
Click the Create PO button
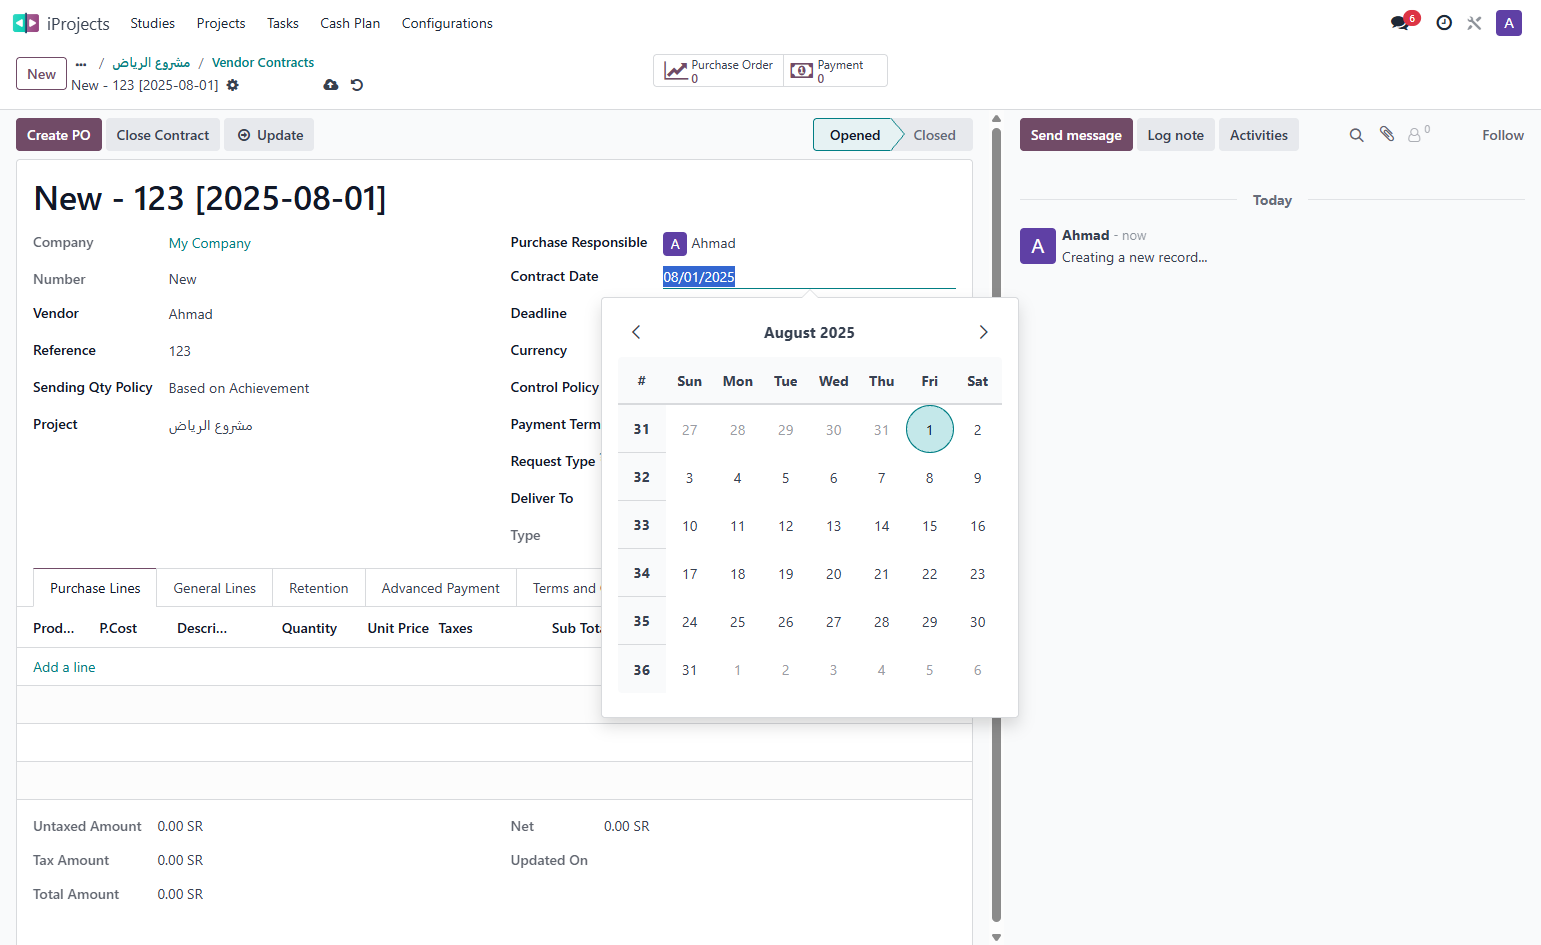coord(59,135)
